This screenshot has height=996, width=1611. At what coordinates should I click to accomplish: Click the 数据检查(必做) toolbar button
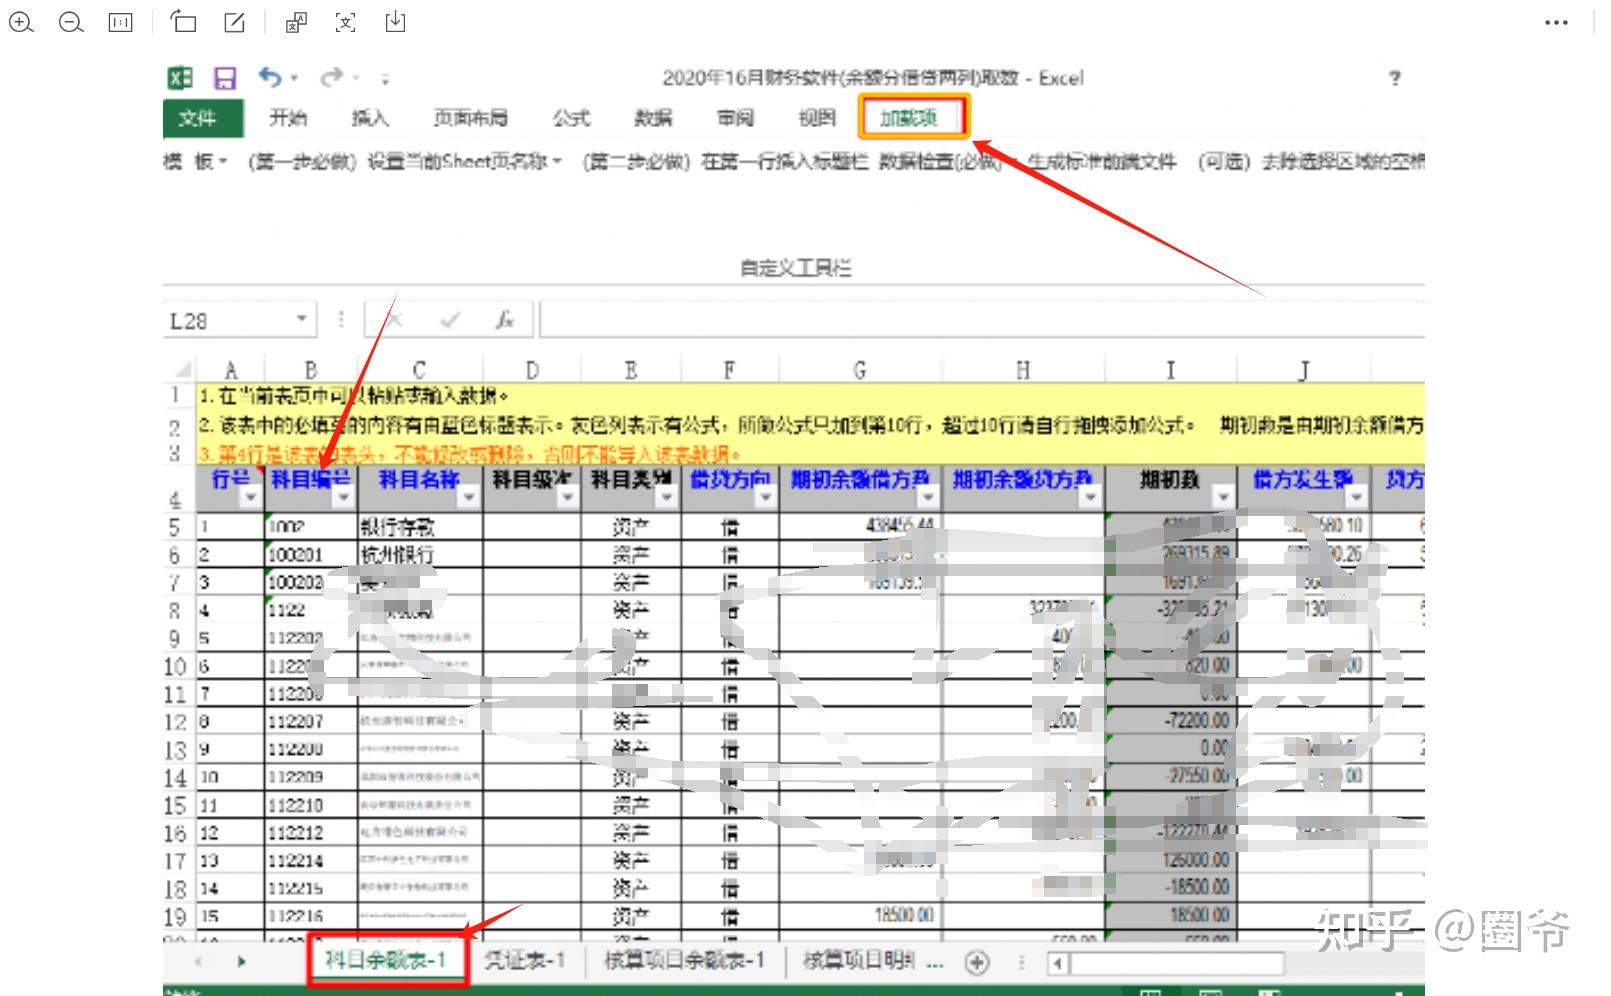(x=941, y=161)
